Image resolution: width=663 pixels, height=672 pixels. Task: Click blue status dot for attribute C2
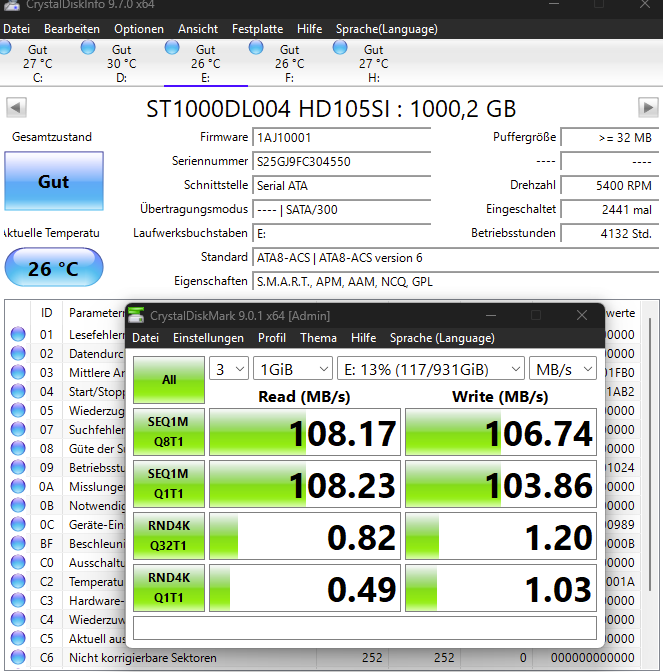pos(18,582)
